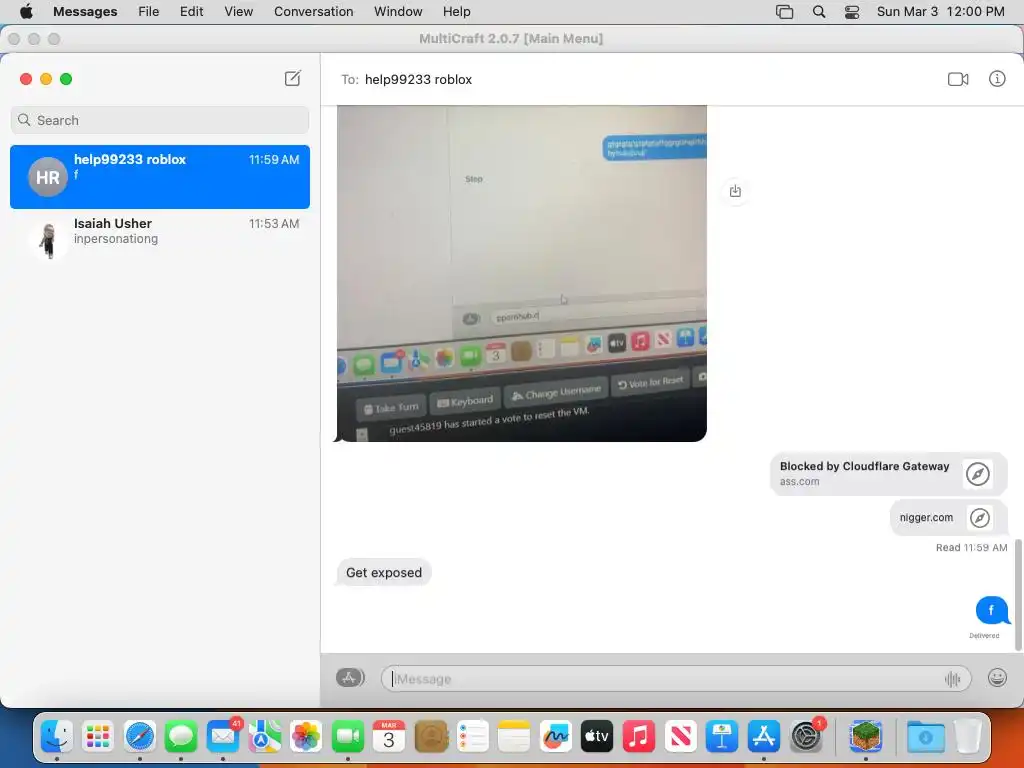Open the Help menu
The image size is (1024, 768).
(x=456, y=11)
